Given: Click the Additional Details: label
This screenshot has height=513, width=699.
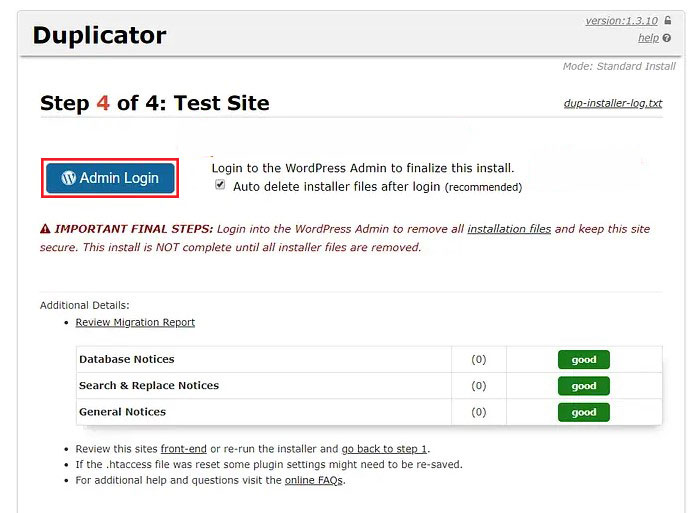Looking at the screenshot, I should (85, 305).
